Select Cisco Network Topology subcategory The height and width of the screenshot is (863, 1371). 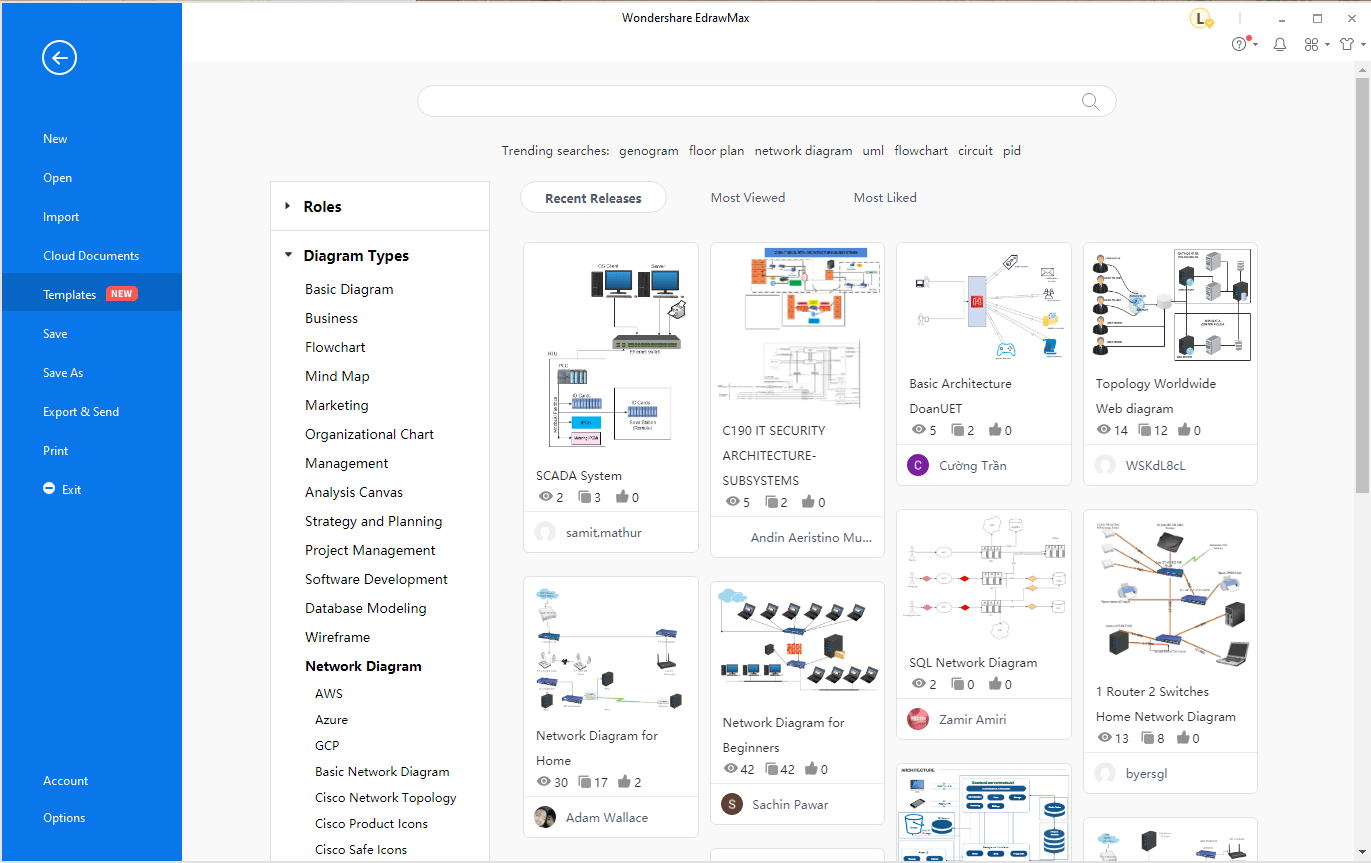point(385,798)
